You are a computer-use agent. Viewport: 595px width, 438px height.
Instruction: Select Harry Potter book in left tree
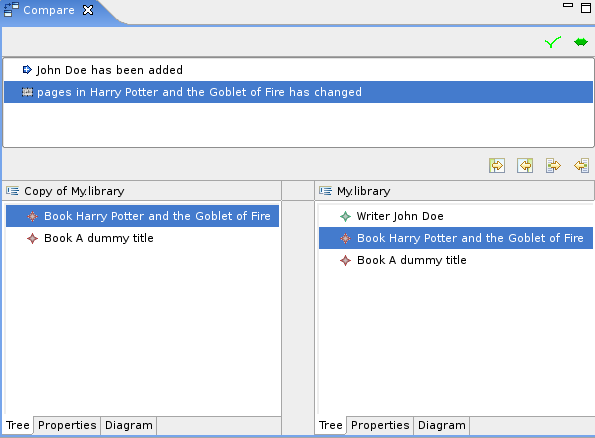pyautogui.click(x=142, y=216)
